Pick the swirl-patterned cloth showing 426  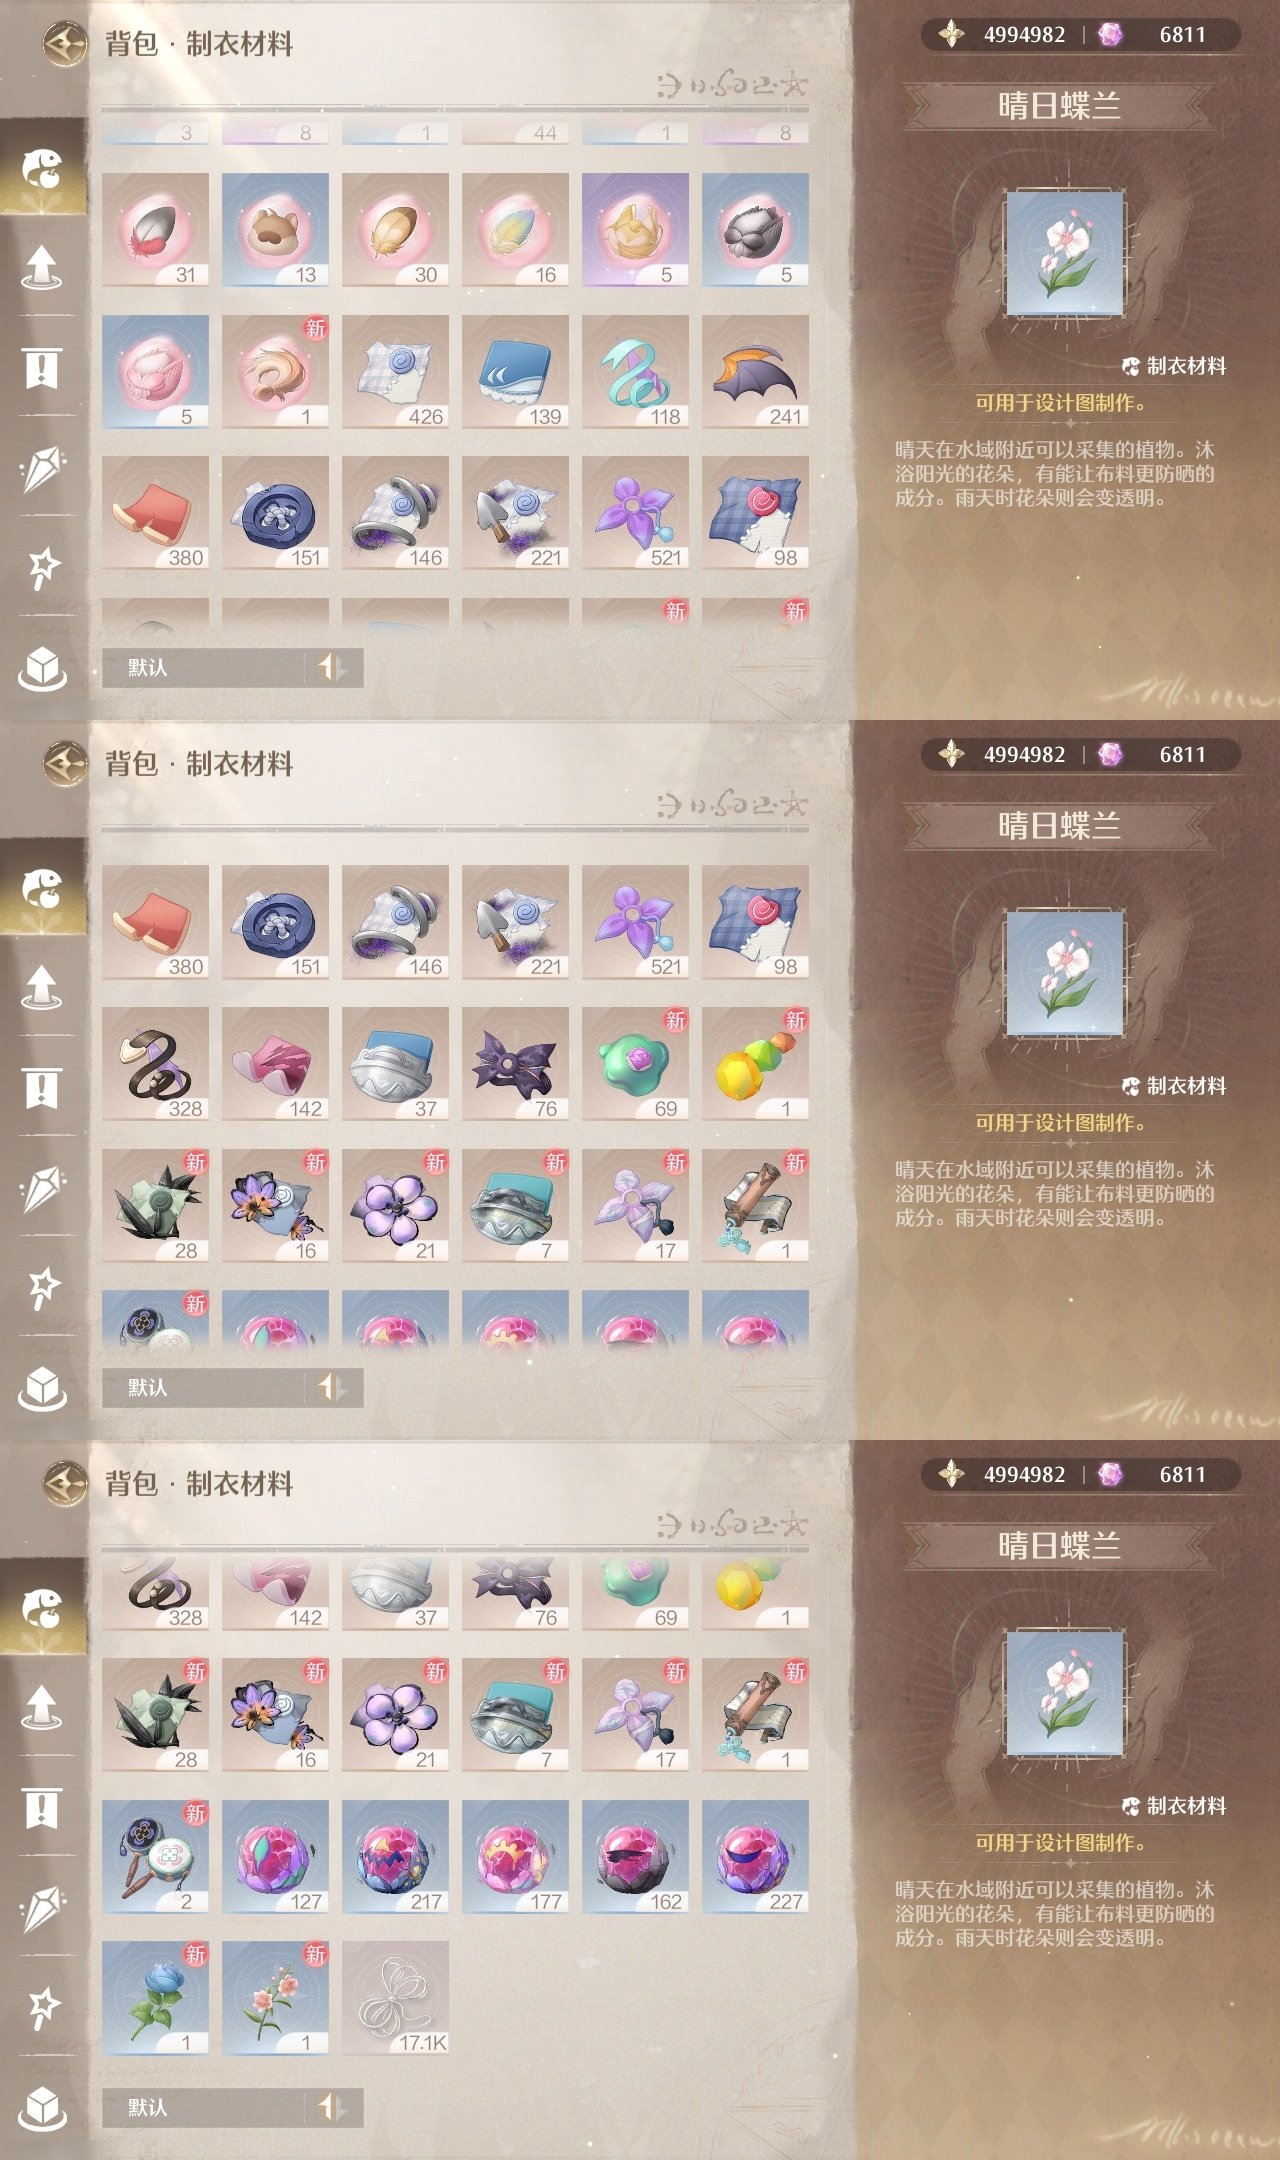pyautogui.click(x=395, y=372)
